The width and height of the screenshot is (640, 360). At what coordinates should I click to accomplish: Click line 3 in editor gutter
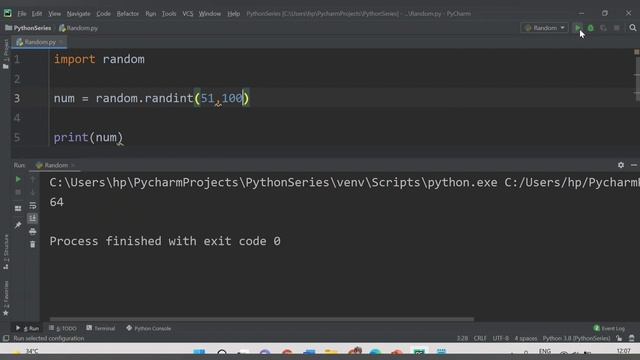pyautogui.click(x=17, y=98)
